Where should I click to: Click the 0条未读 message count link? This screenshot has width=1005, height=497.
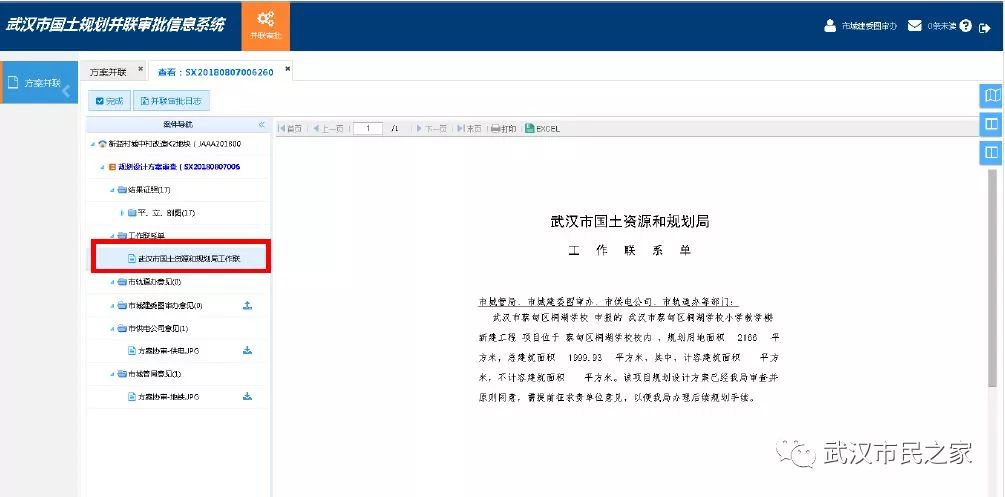(942, 27)
